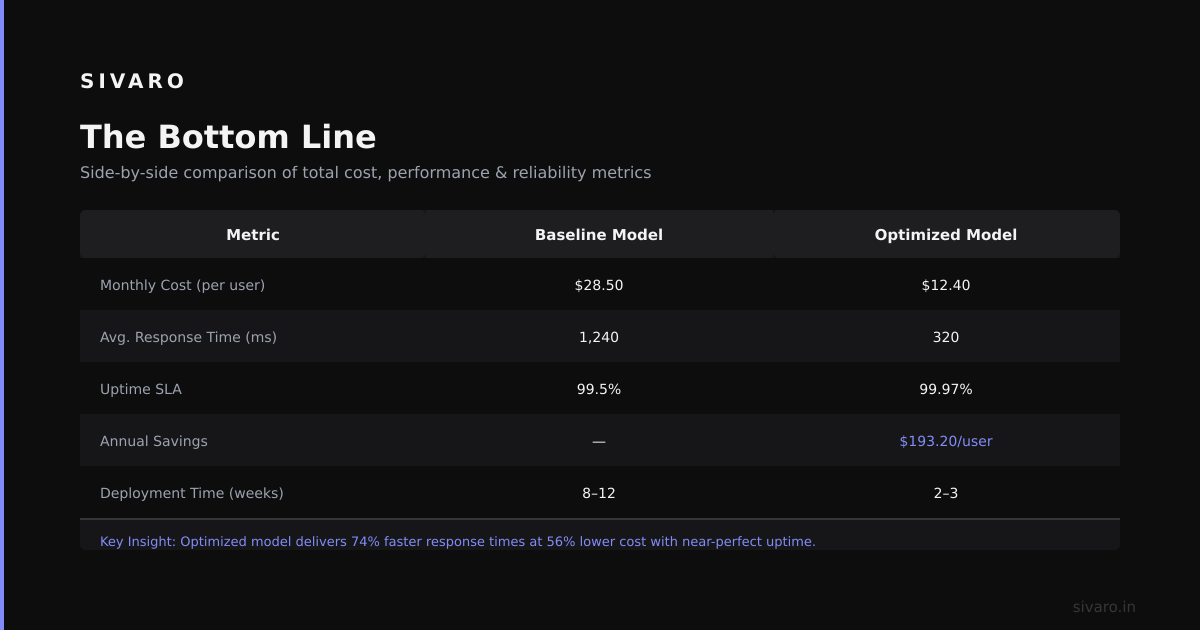Click the Metric column header

coord(253,235)
